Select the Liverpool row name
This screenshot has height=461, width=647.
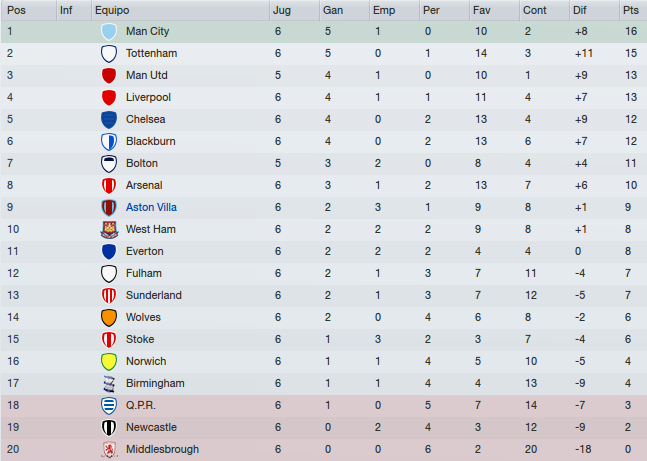[x=148, y=97]
